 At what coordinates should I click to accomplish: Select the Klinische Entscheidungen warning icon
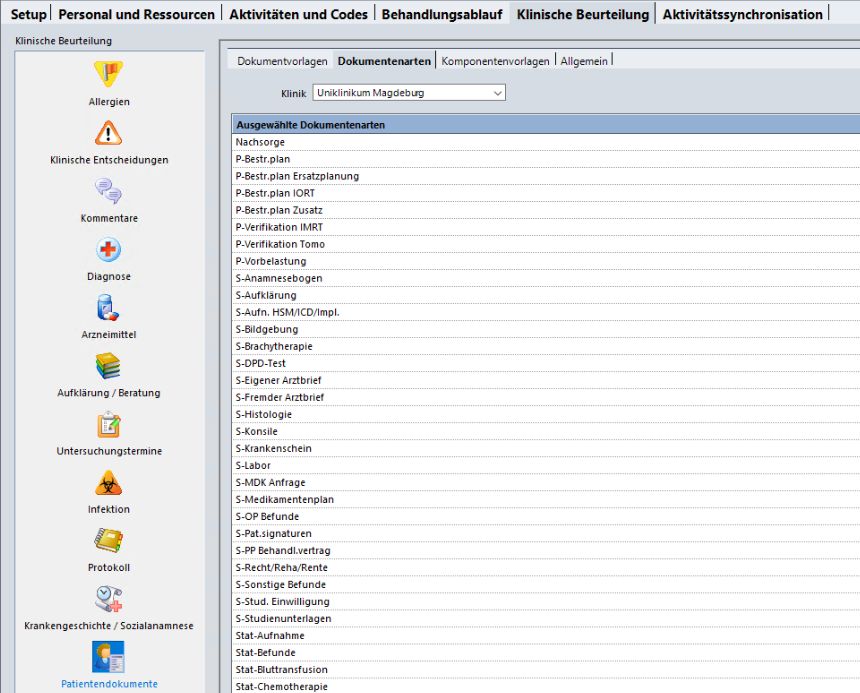(x=108, y=133)
